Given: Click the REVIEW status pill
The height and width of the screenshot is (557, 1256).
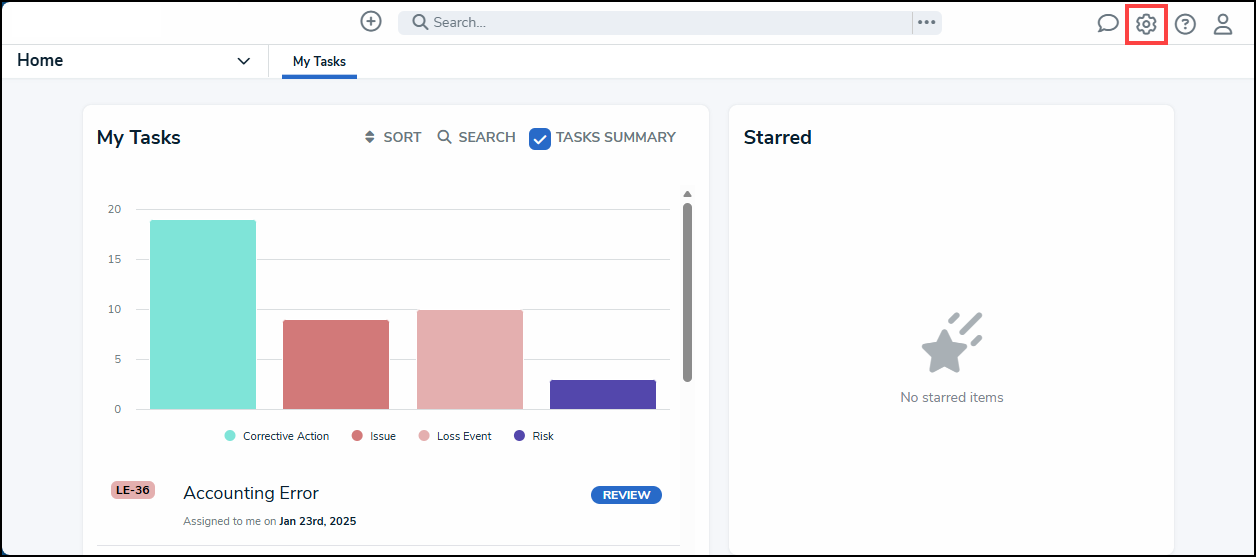Looking at the screenshot, I should [x=626, y=495].
